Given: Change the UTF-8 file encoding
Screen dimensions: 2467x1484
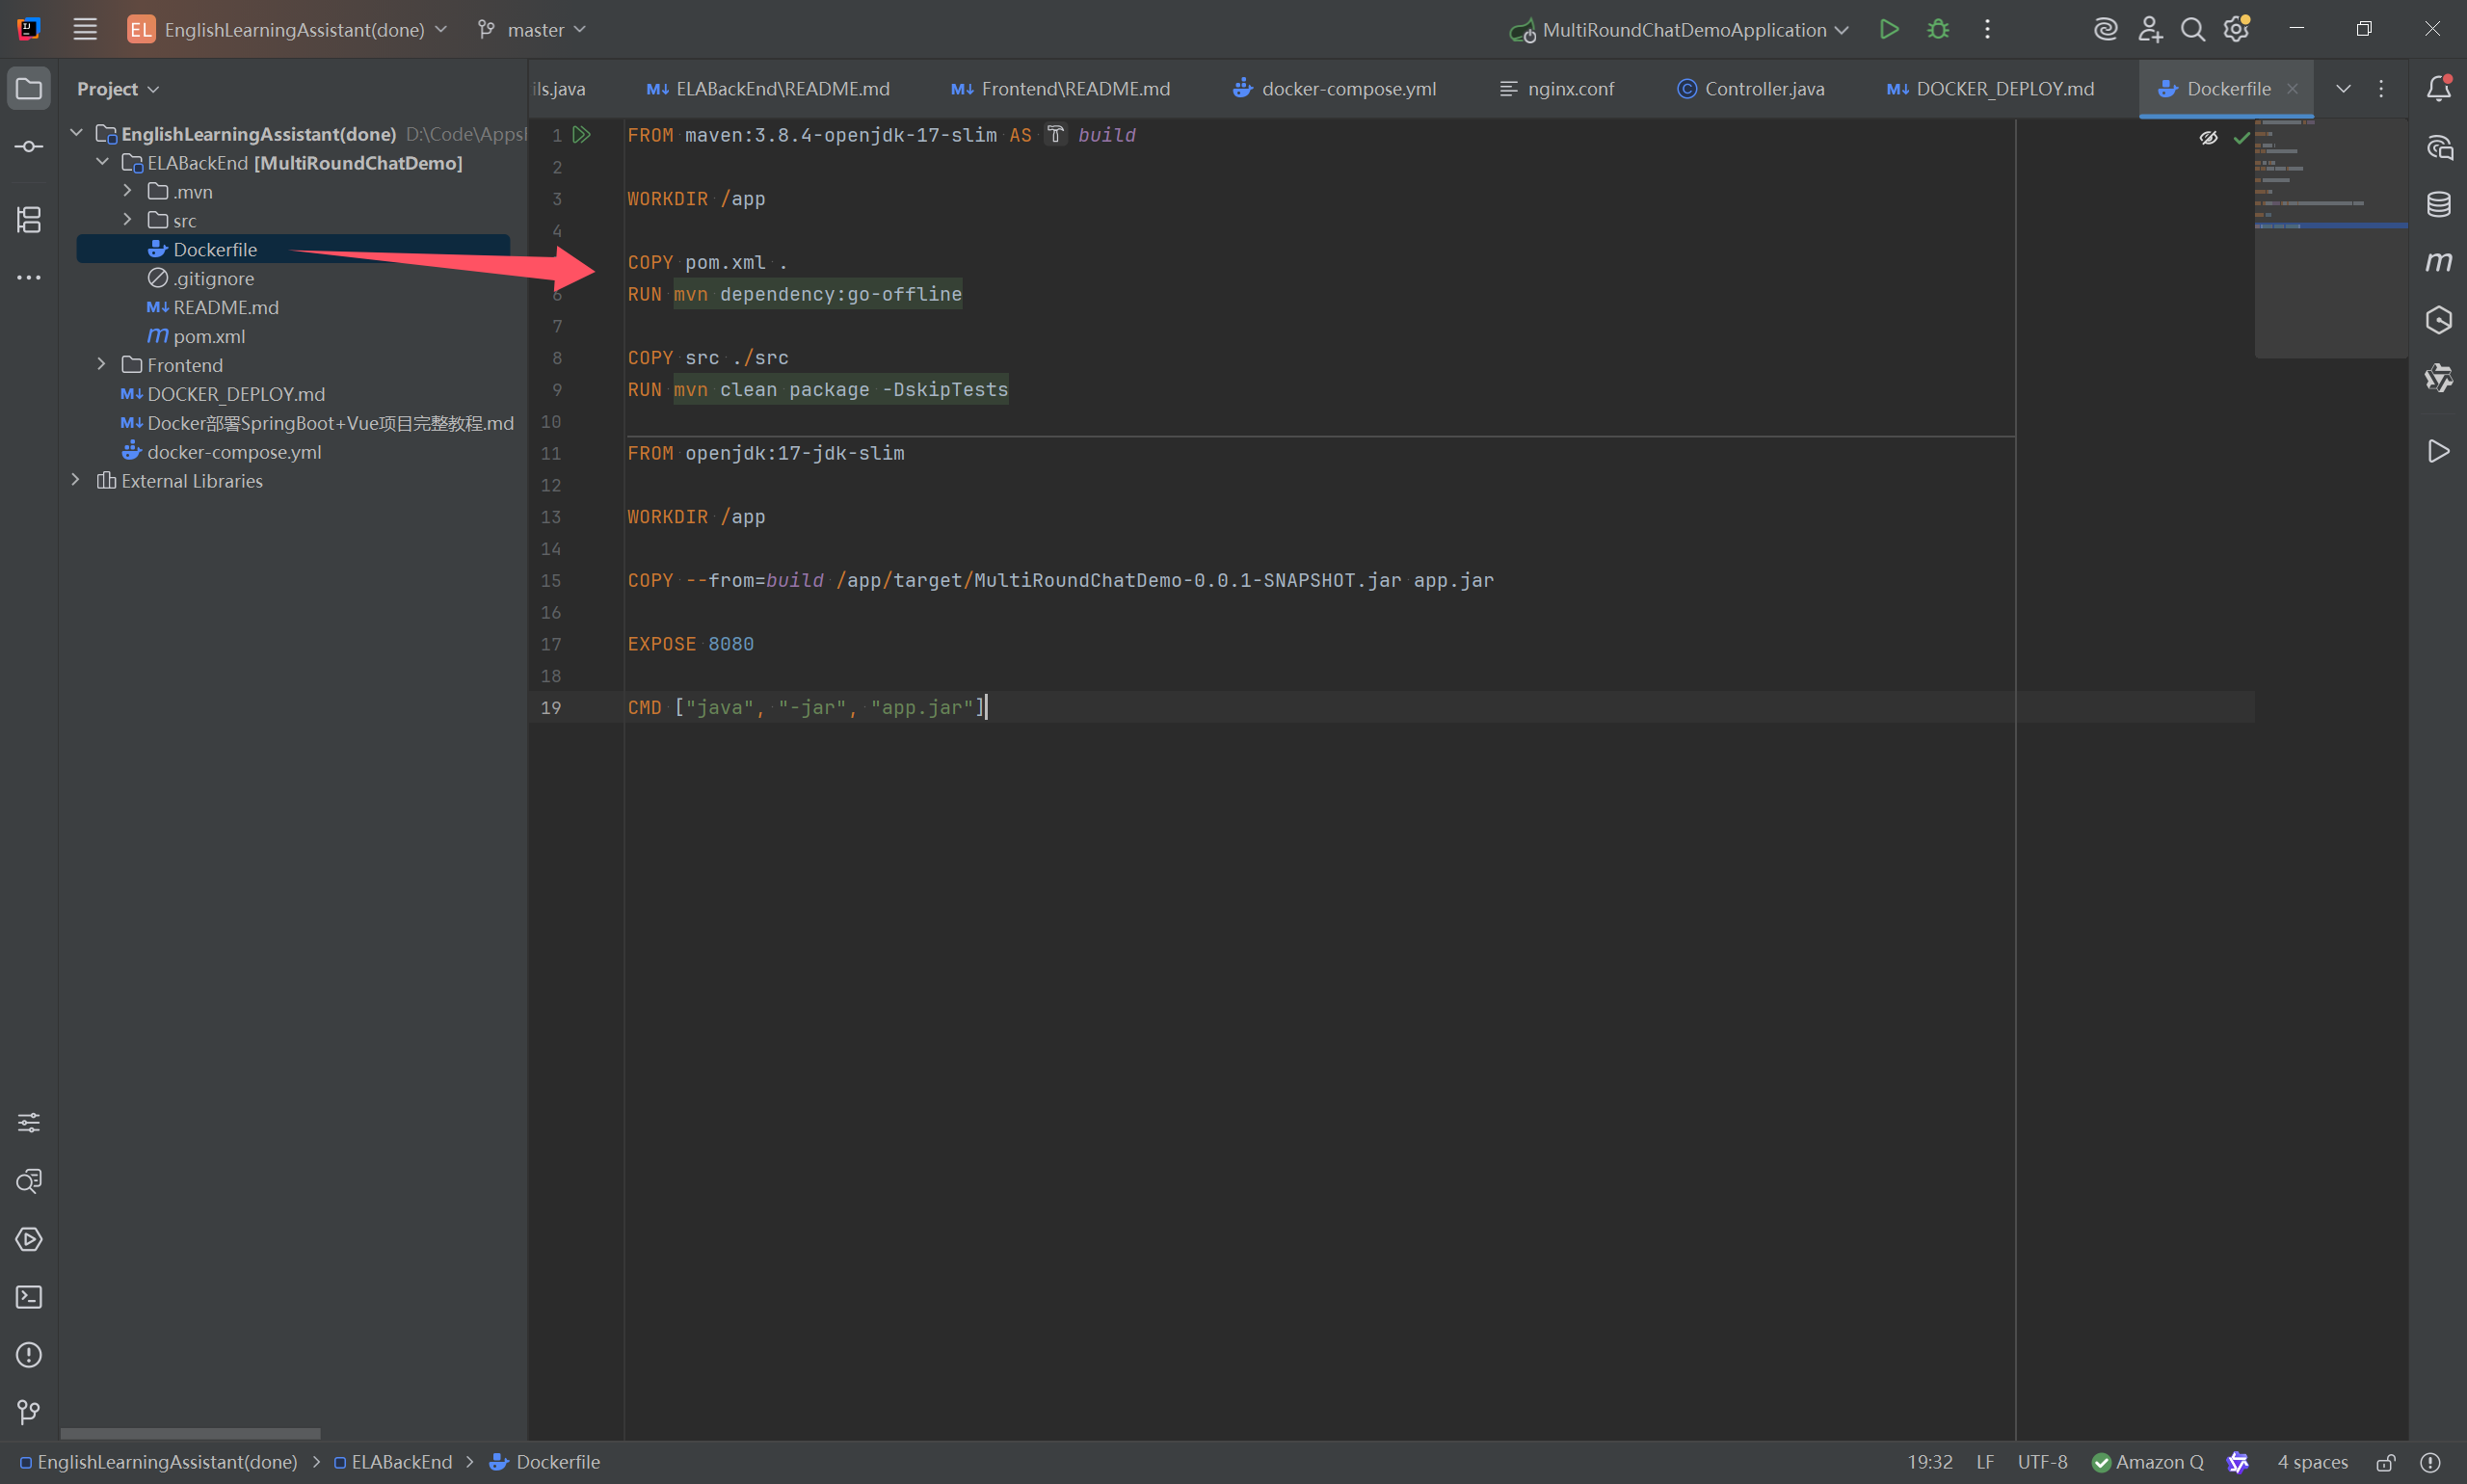Looking at the screenshot, I should pos(2042,1462).
